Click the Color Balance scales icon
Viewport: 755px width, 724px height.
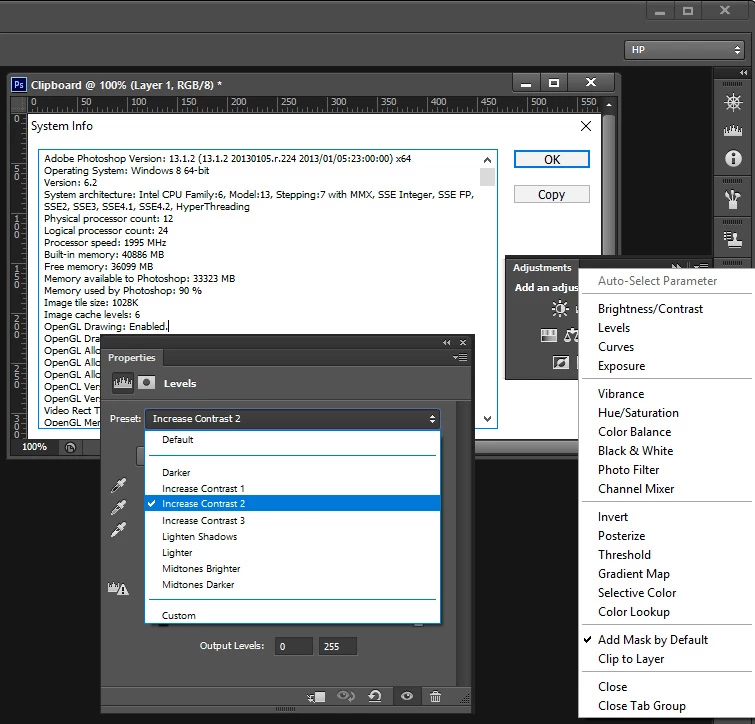[571, 336]
